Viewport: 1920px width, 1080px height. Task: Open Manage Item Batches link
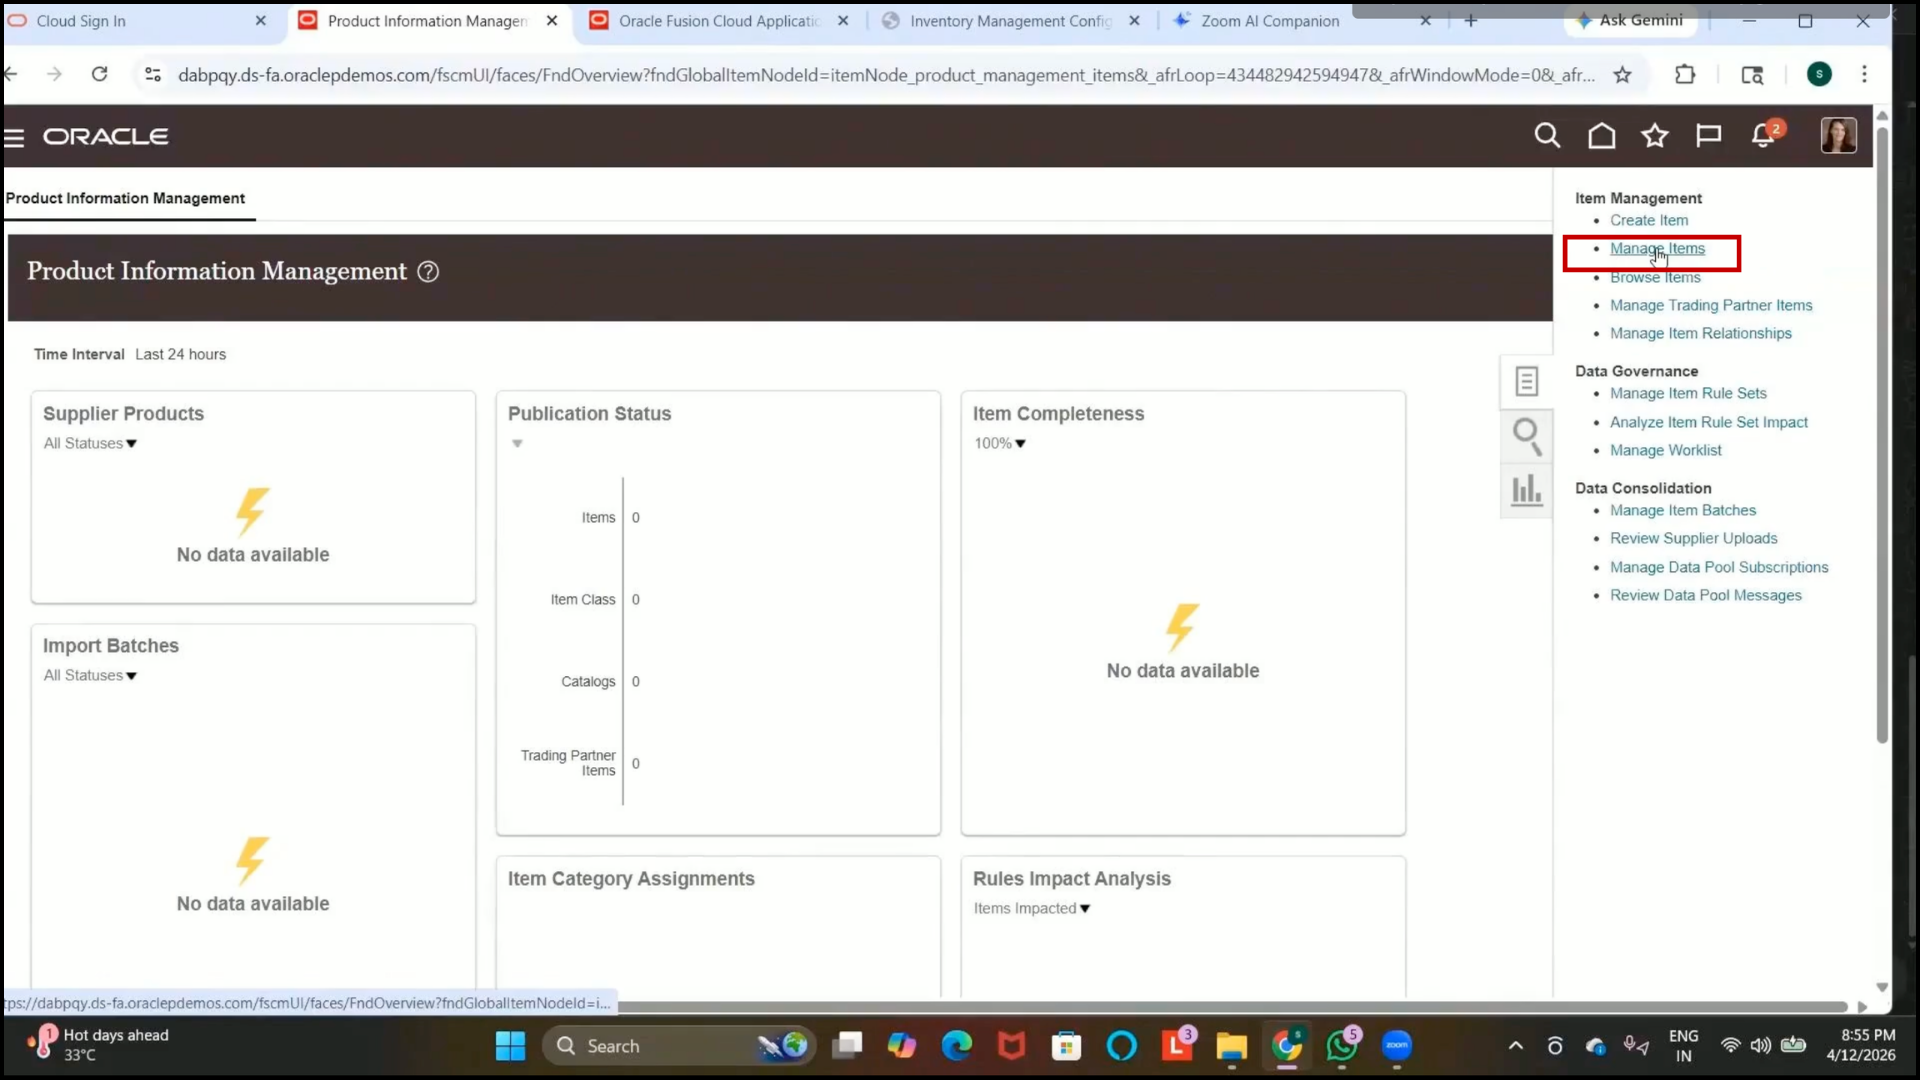[x=1682, y=510]
